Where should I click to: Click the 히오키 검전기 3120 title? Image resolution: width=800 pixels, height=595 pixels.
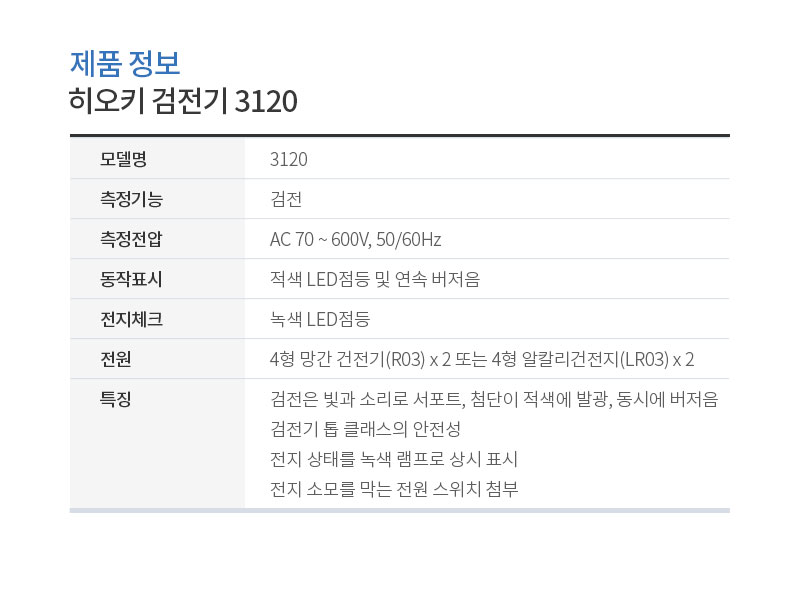183,101
